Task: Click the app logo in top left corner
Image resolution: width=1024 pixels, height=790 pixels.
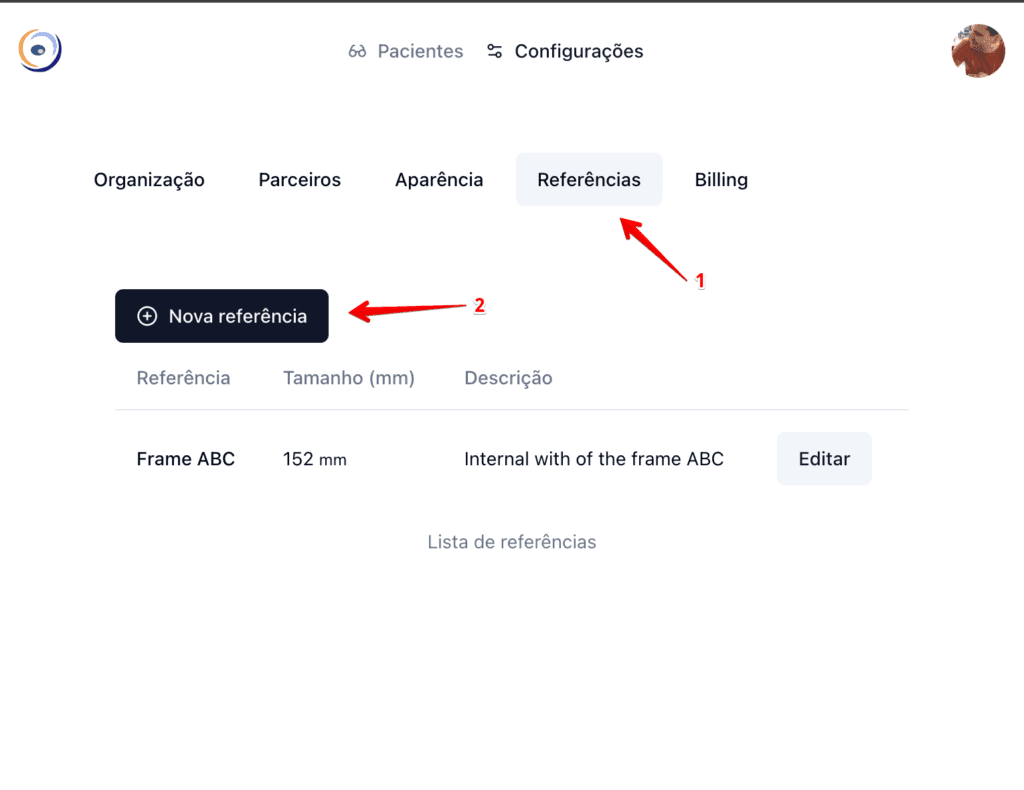Action: [x=39, y=50]
